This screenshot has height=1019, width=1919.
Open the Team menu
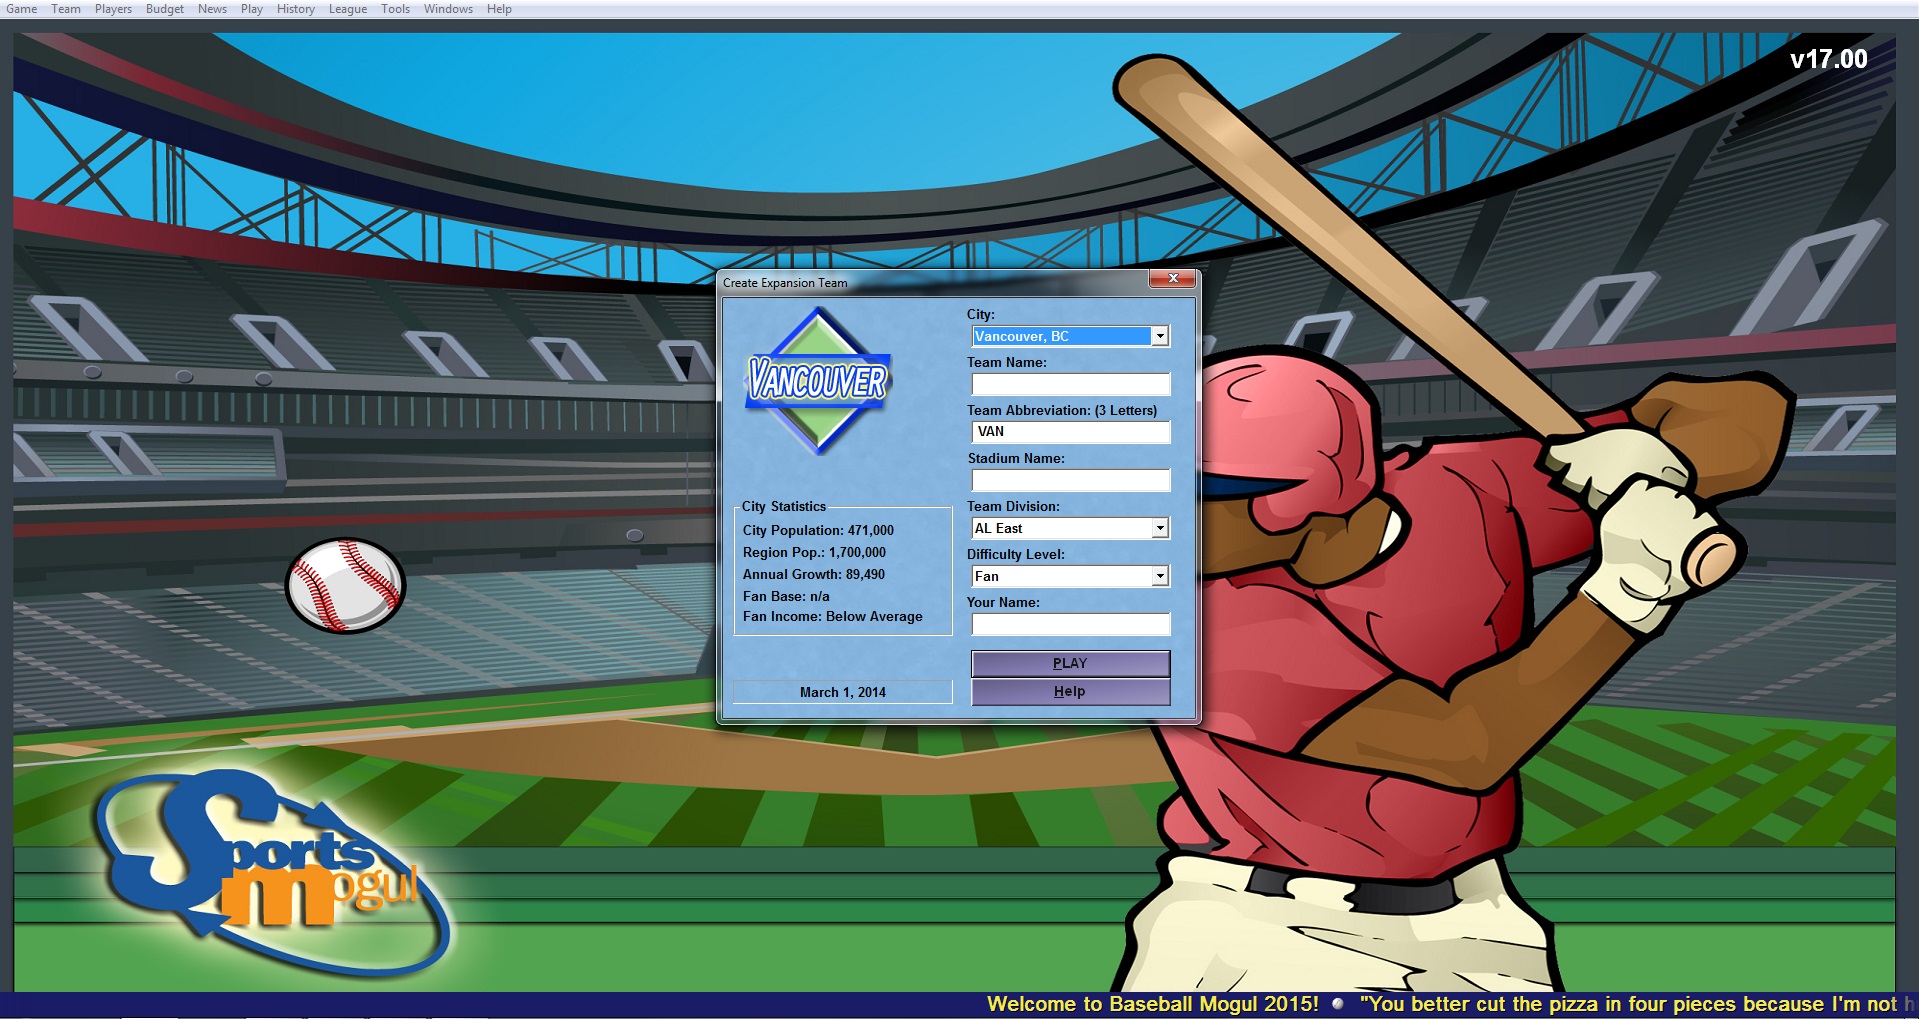click(66, 8)
